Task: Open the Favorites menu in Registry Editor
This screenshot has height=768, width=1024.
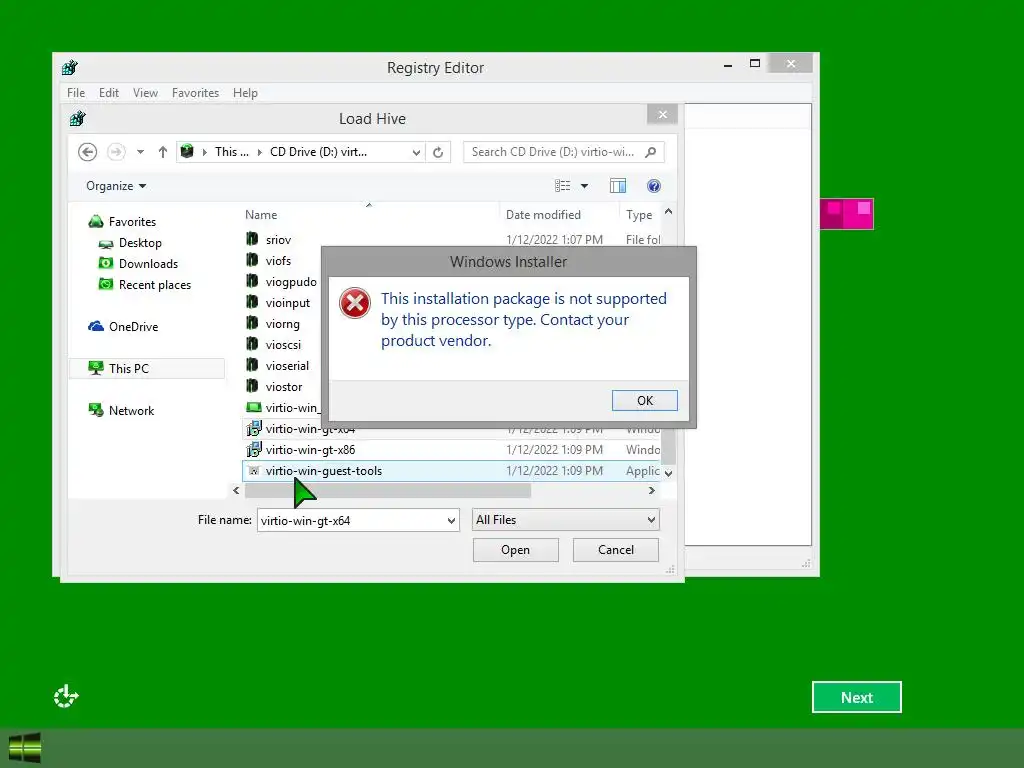Action: tap(195, 93)
